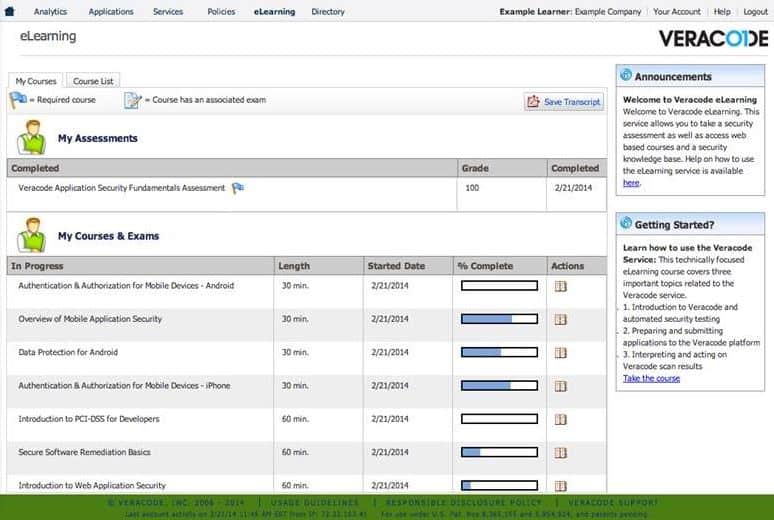Open the Analytics menu

[50, 11]
